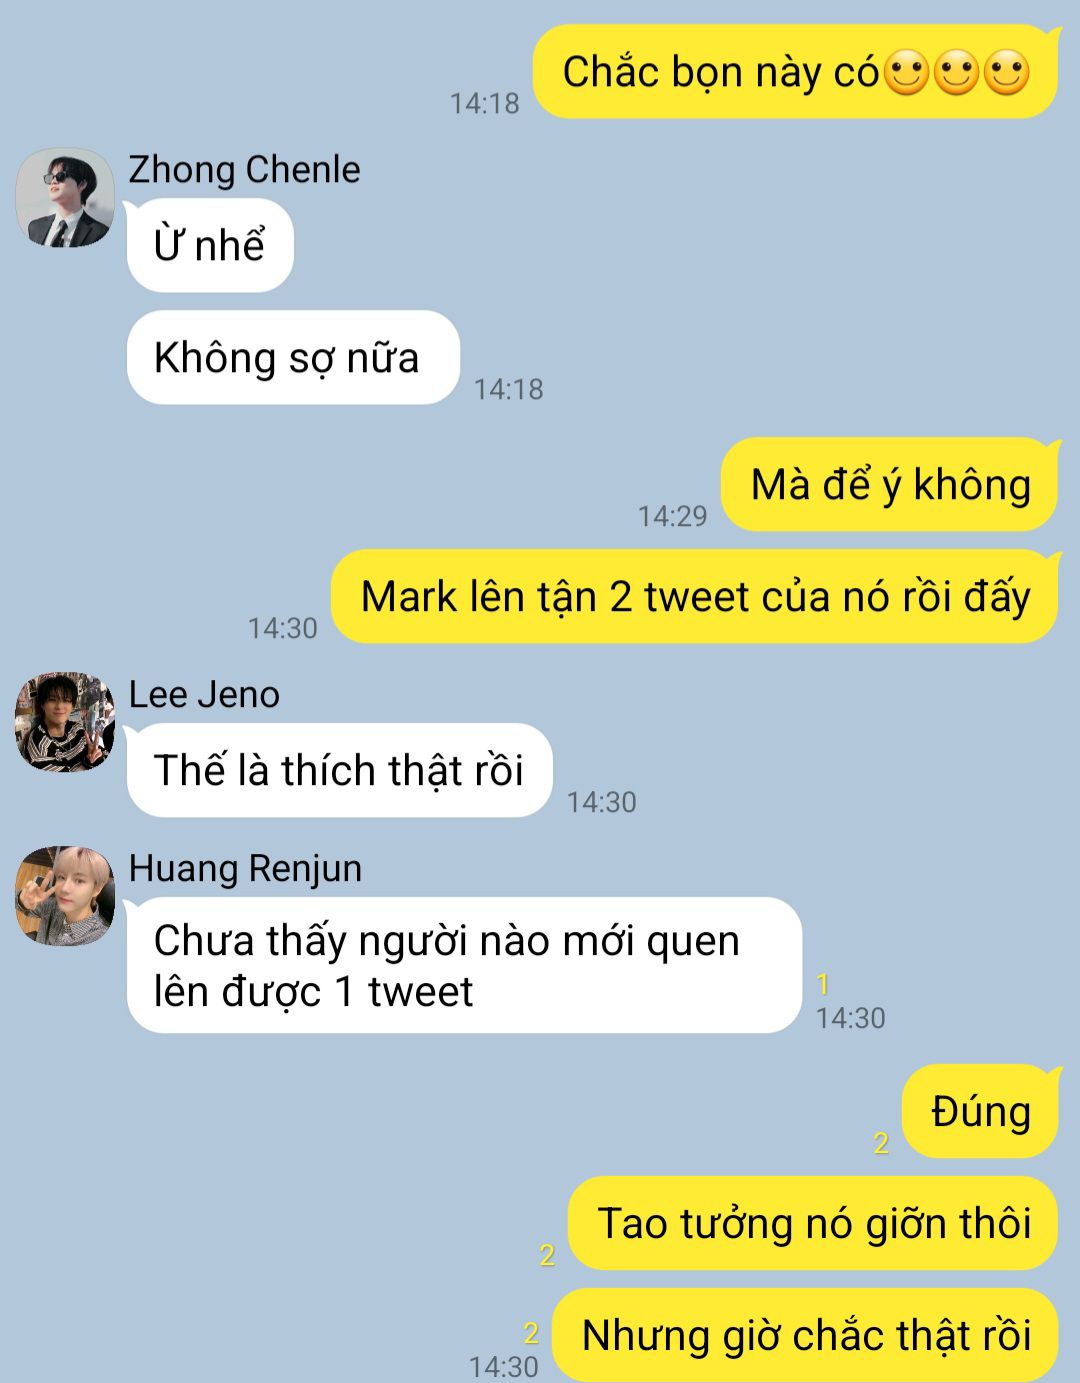Tap the sender name Huang Renjun

point(245,868)
